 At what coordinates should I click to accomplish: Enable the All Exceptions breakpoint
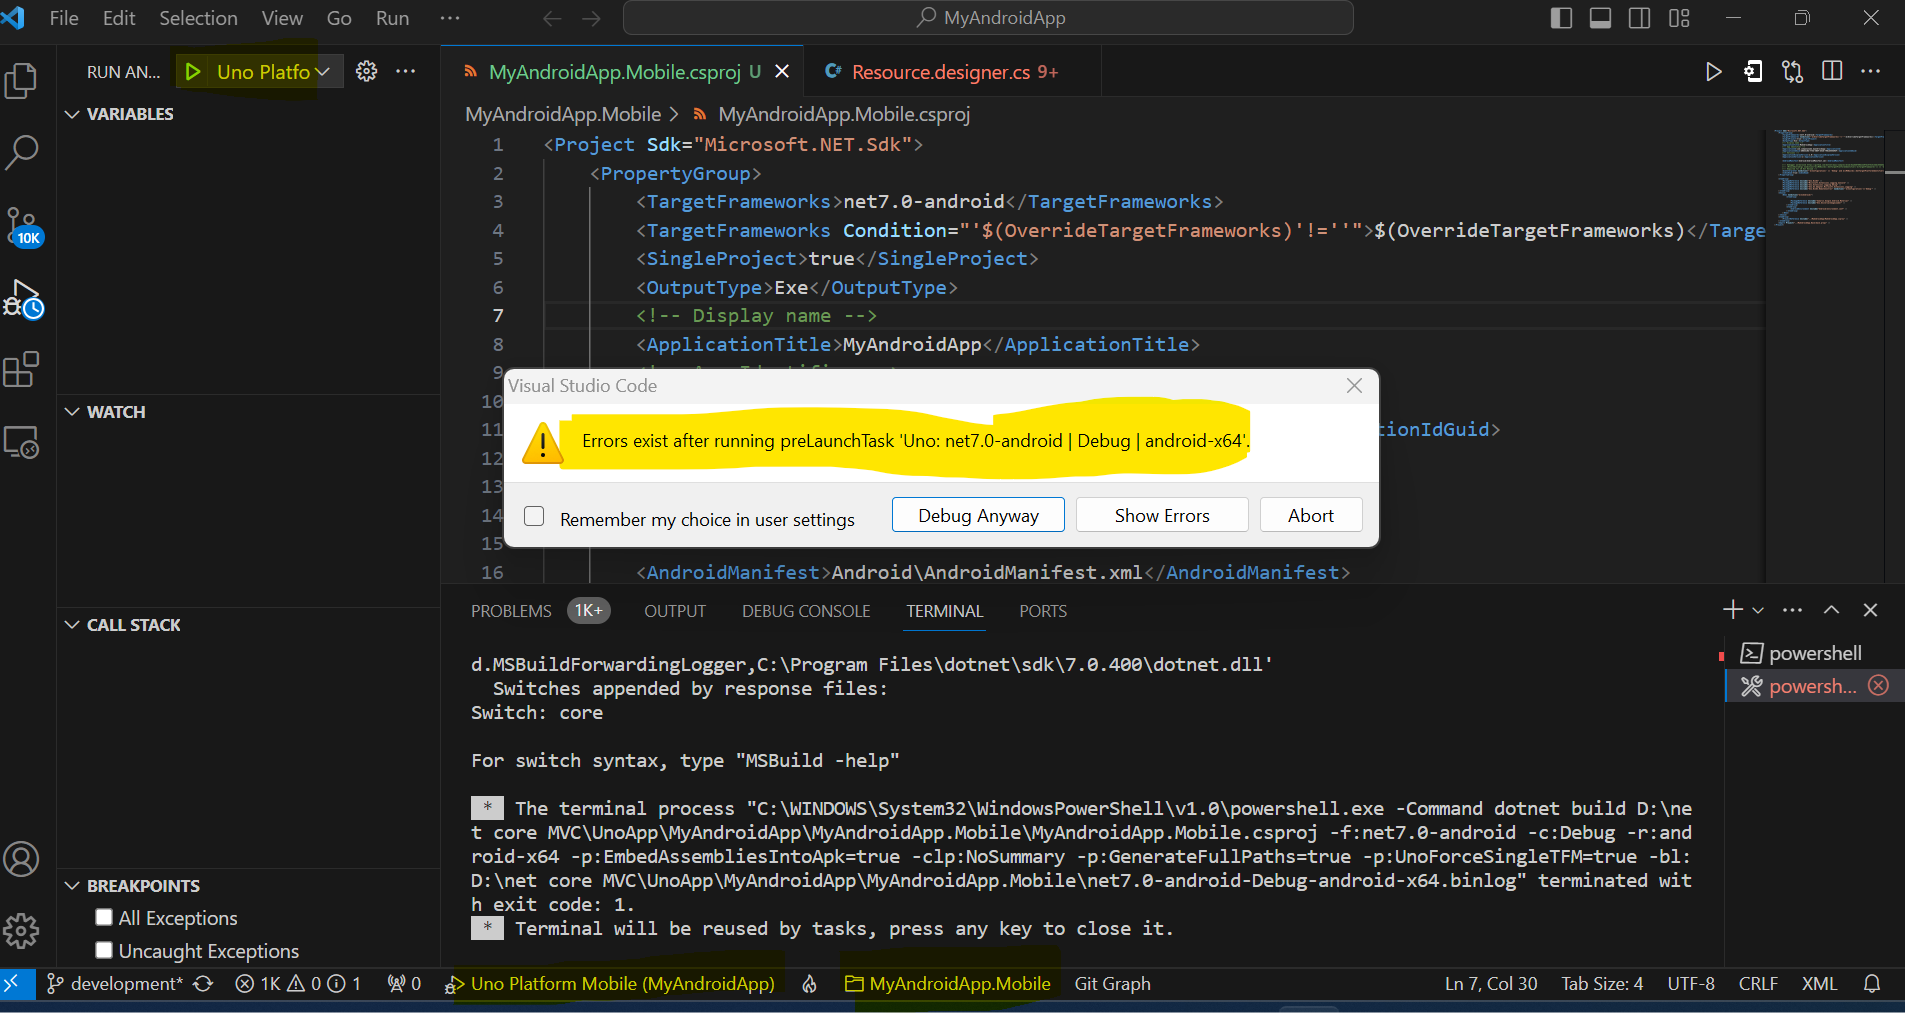(104, 917)
